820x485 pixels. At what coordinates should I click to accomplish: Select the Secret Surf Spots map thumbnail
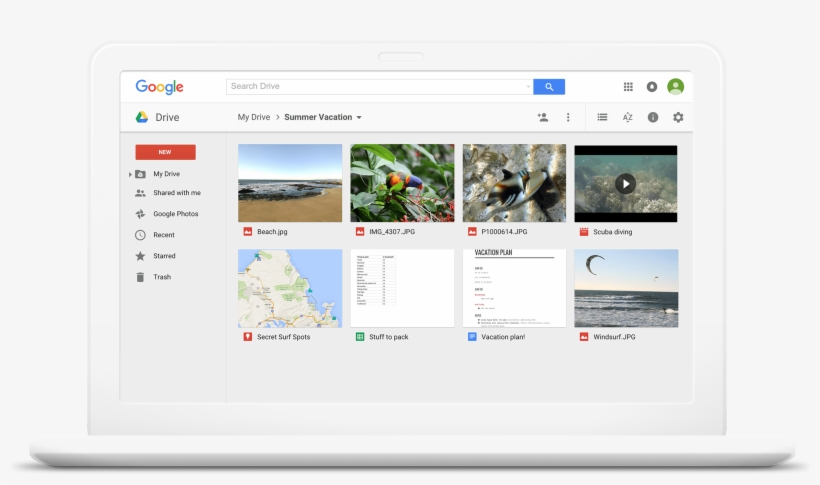290,288
